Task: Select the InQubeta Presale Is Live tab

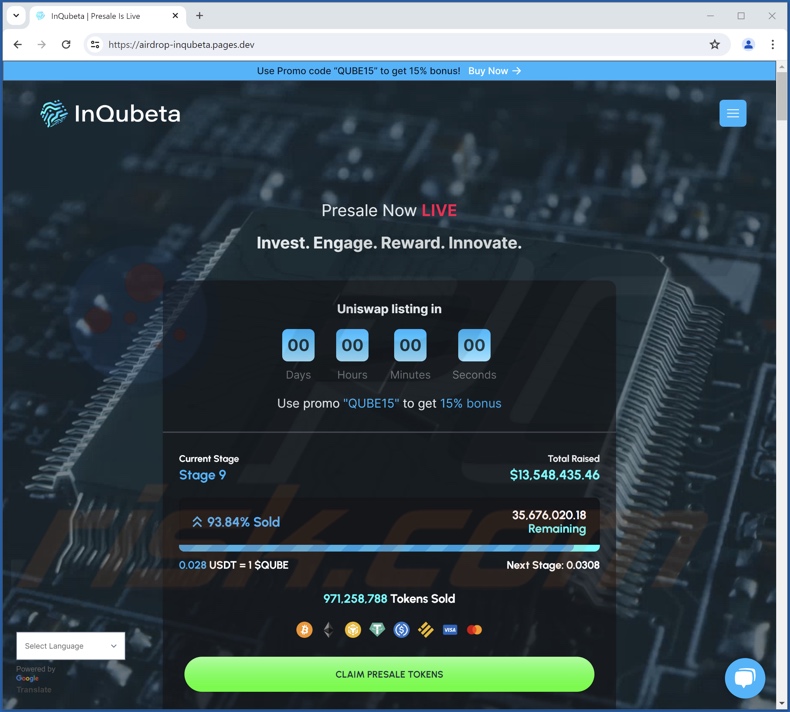Action: (108, 16)
